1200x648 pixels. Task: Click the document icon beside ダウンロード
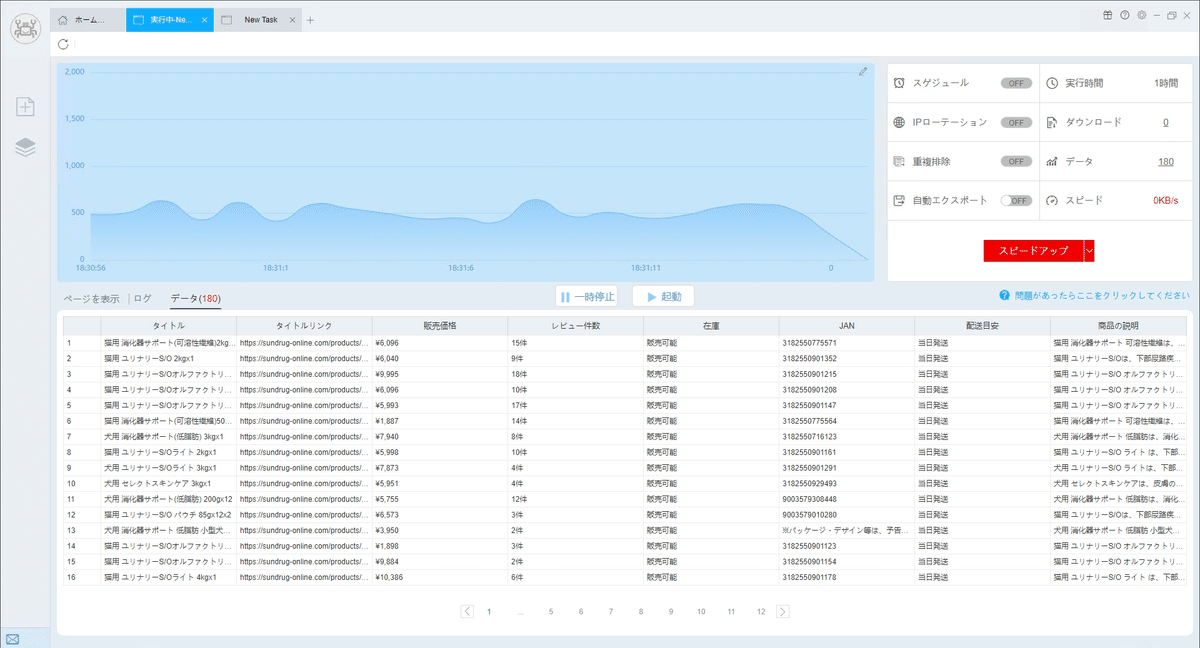coord(1052,122)
